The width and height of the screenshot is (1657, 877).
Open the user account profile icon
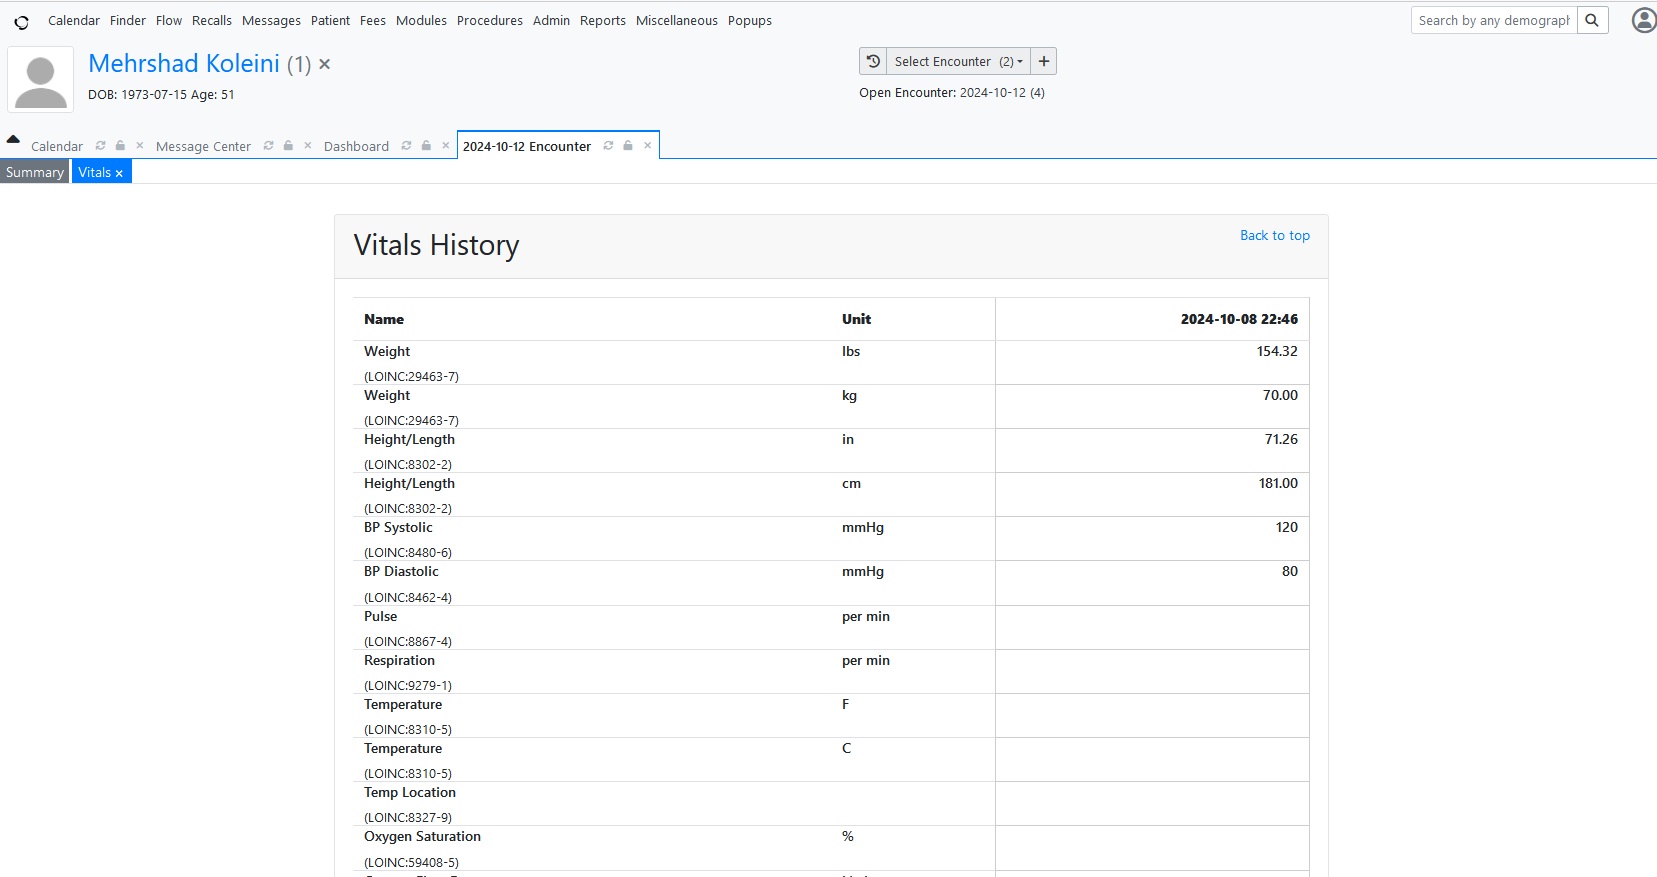coord(1643,20)
